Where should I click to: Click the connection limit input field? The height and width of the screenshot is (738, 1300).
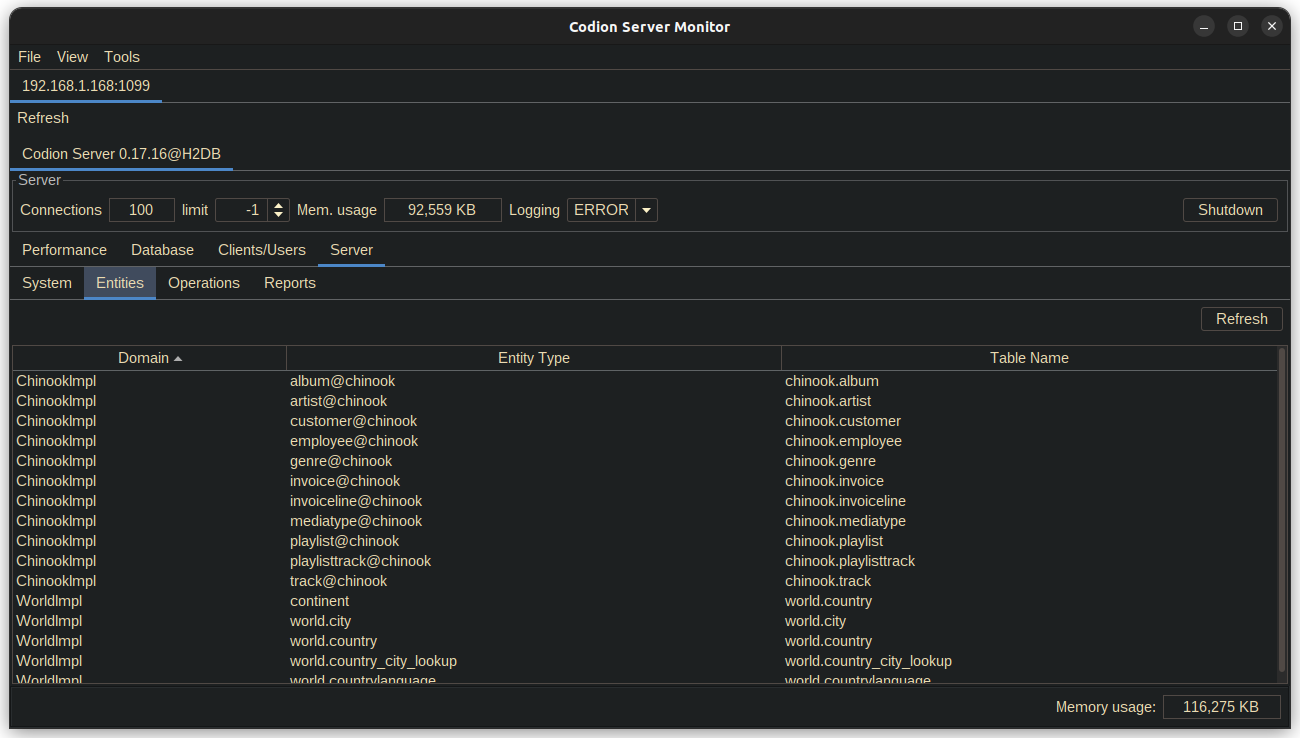(241, 210)
